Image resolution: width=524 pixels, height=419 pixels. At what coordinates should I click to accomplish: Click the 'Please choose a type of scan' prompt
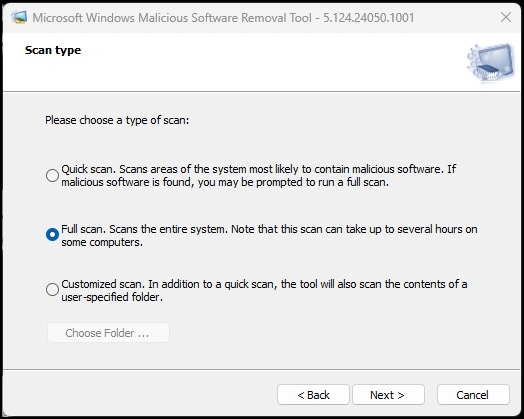point(117,120)
